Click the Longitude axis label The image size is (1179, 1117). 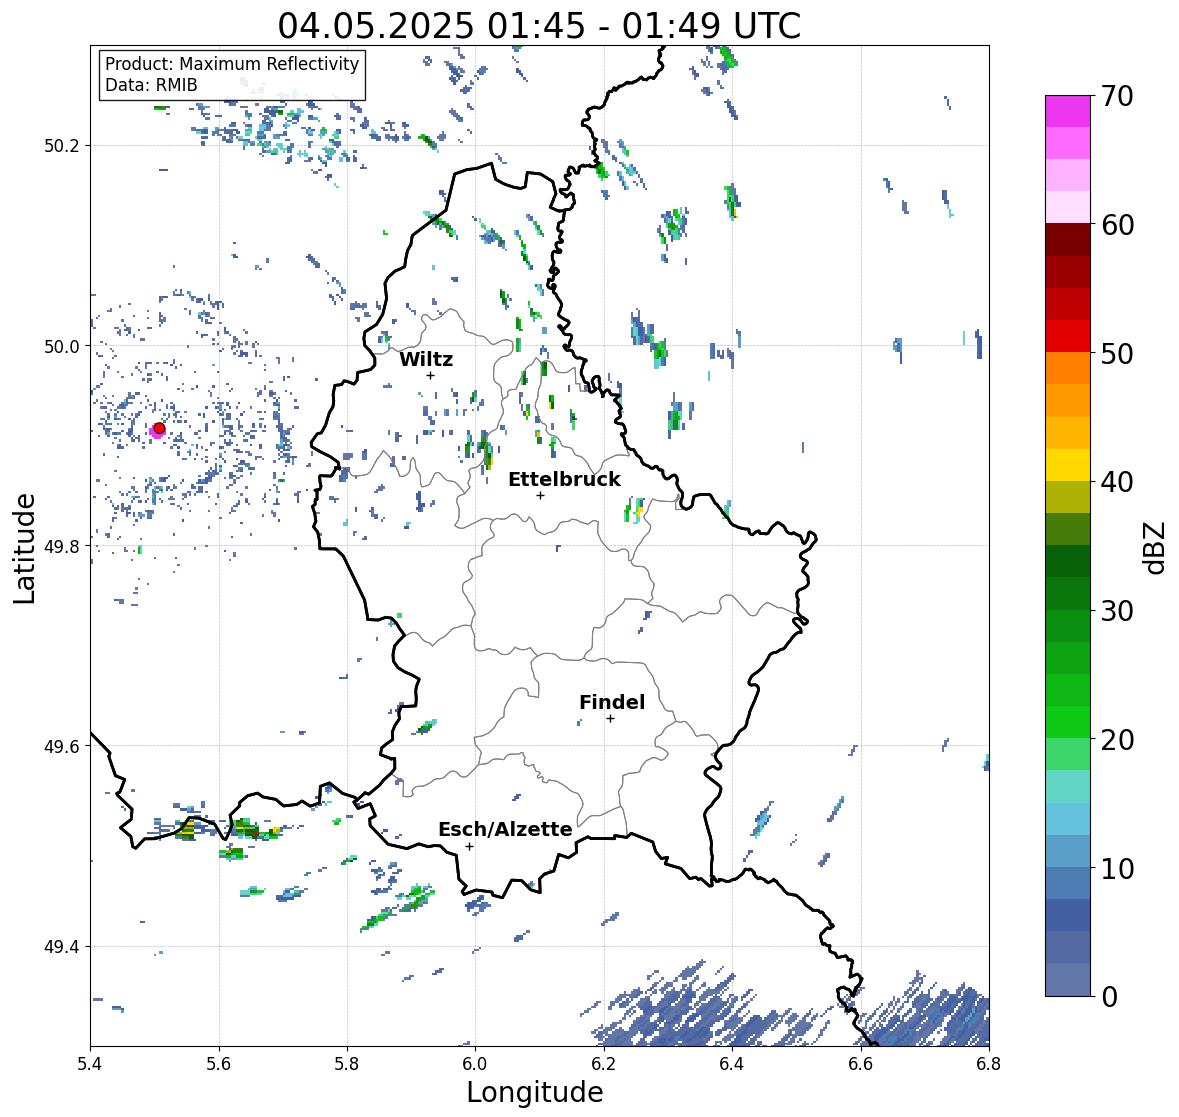535,1092
